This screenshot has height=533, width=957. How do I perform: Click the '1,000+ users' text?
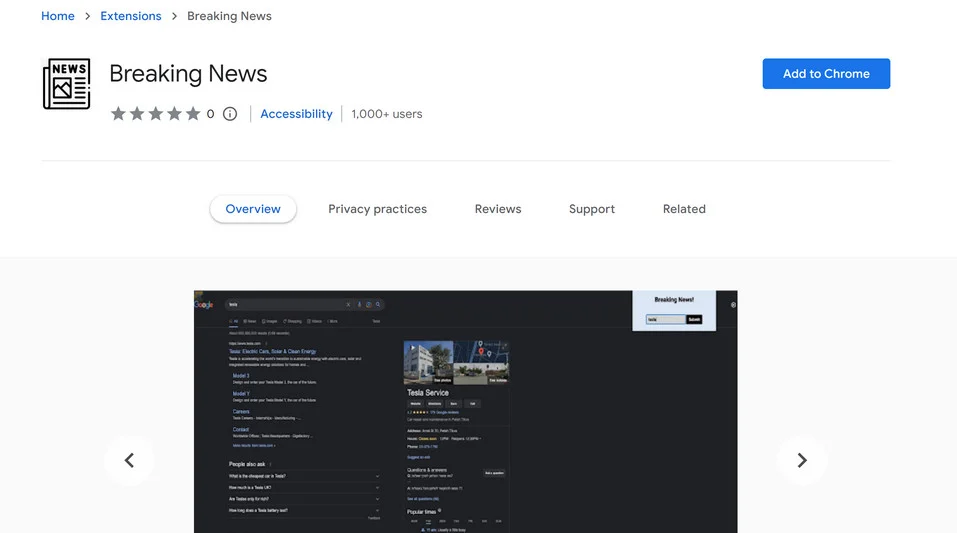[x=387, y=114]
